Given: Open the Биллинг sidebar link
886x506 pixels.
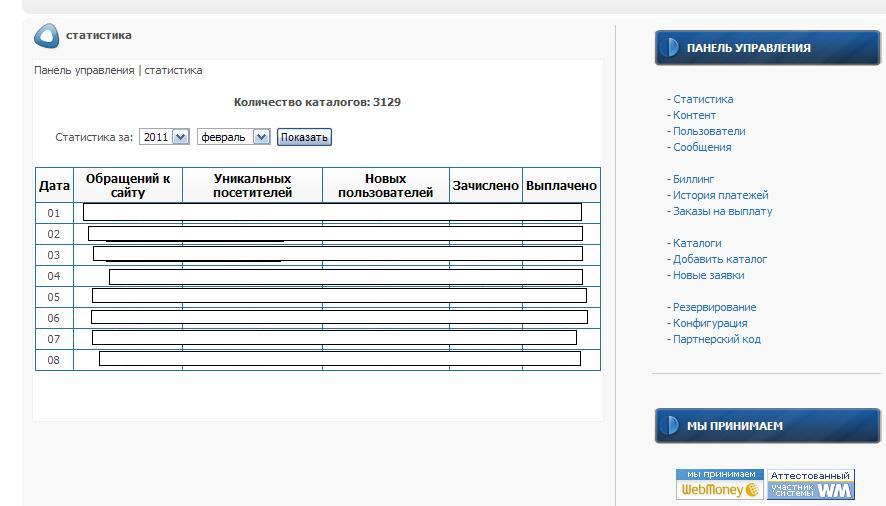Looking at the screenshot, I should click(x=693, y=179).
